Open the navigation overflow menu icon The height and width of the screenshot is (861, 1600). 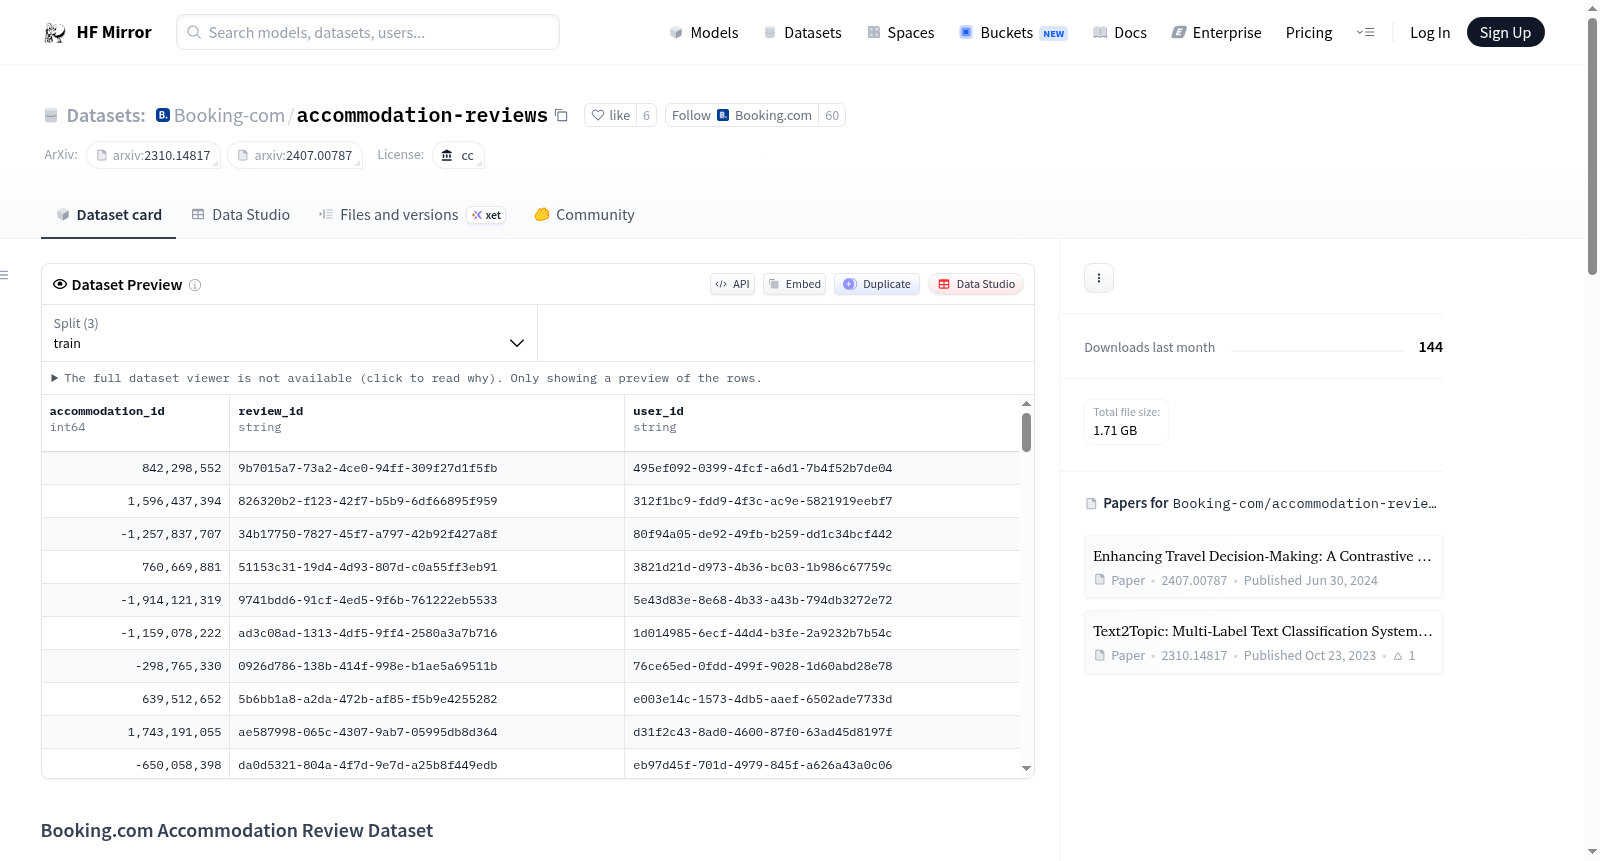[1365, 32]
